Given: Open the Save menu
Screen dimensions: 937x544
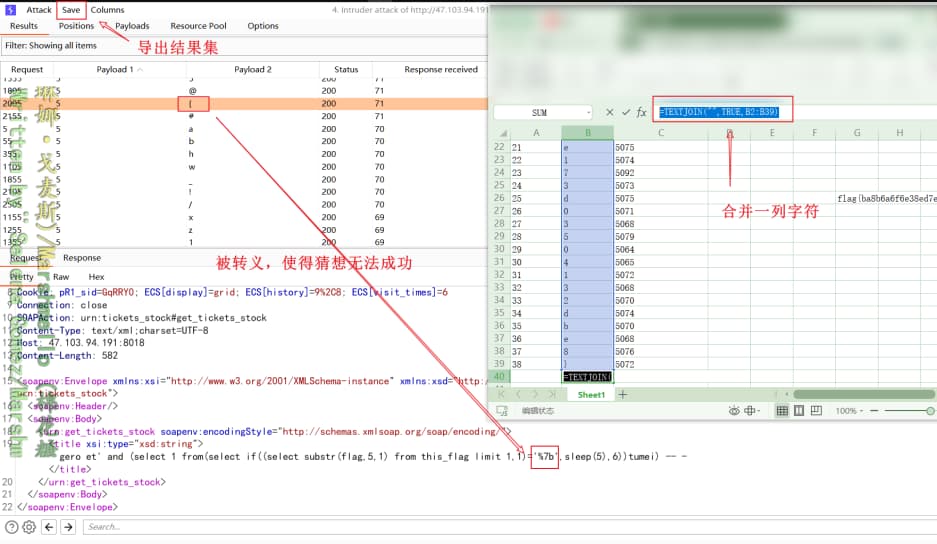Looking at the screenshot, I should (71, 10).
